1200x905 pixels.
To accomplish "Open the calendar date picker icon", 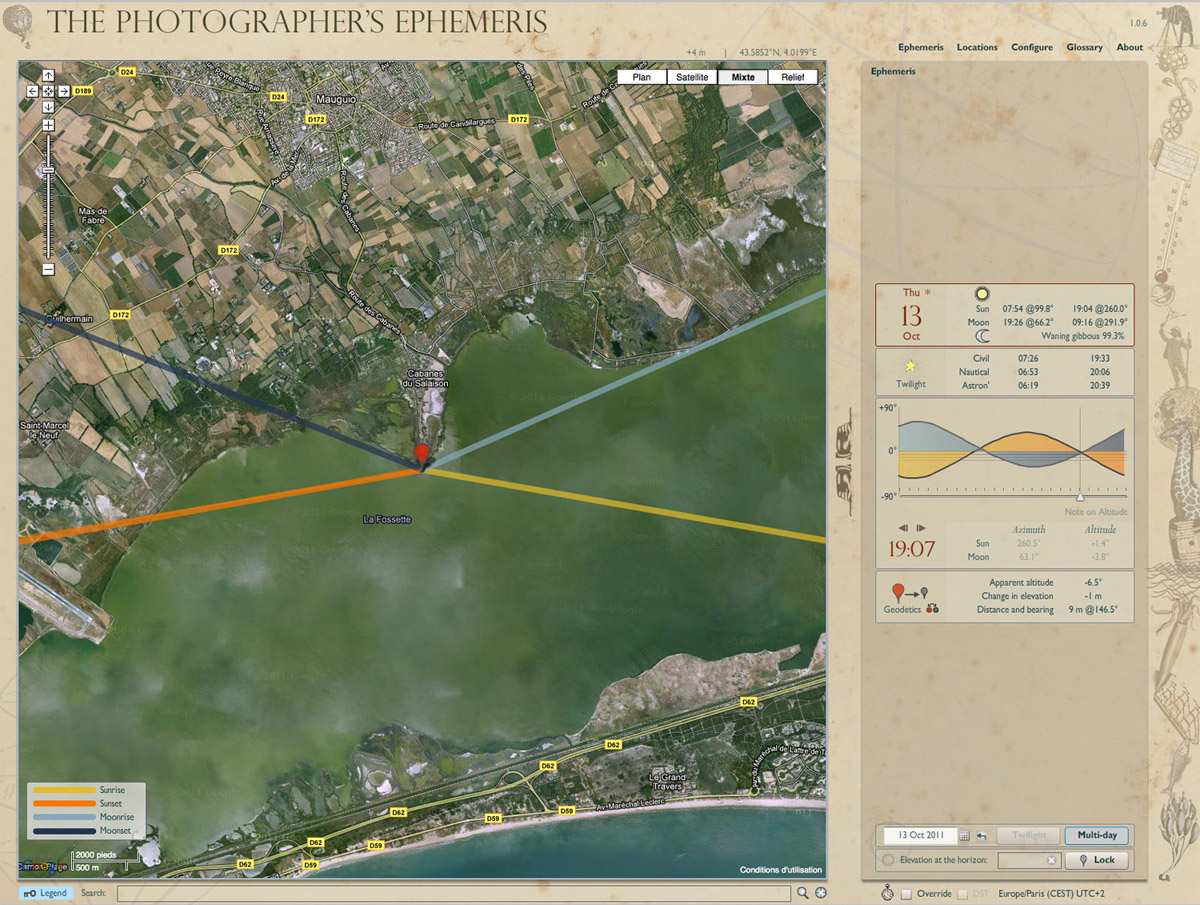I will point(965,835).
